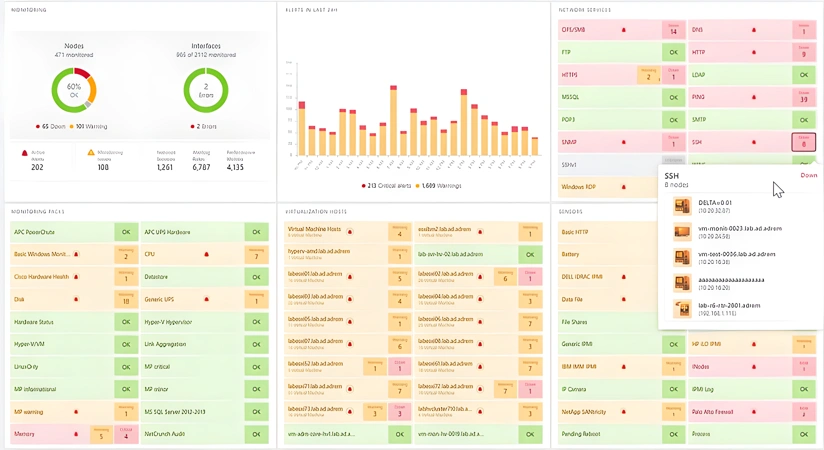Click the 202 active alerts value
Viewport: 824px width, 450px height.
(x=37, y=167)
